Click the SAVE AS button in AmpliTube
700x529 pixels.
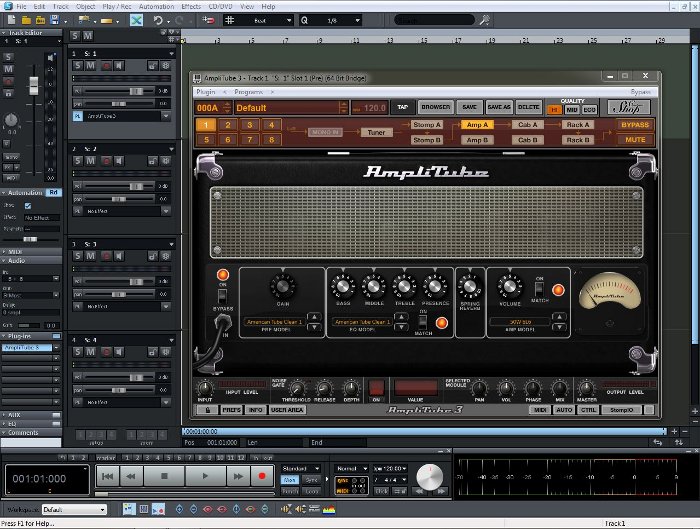[499, 107]
